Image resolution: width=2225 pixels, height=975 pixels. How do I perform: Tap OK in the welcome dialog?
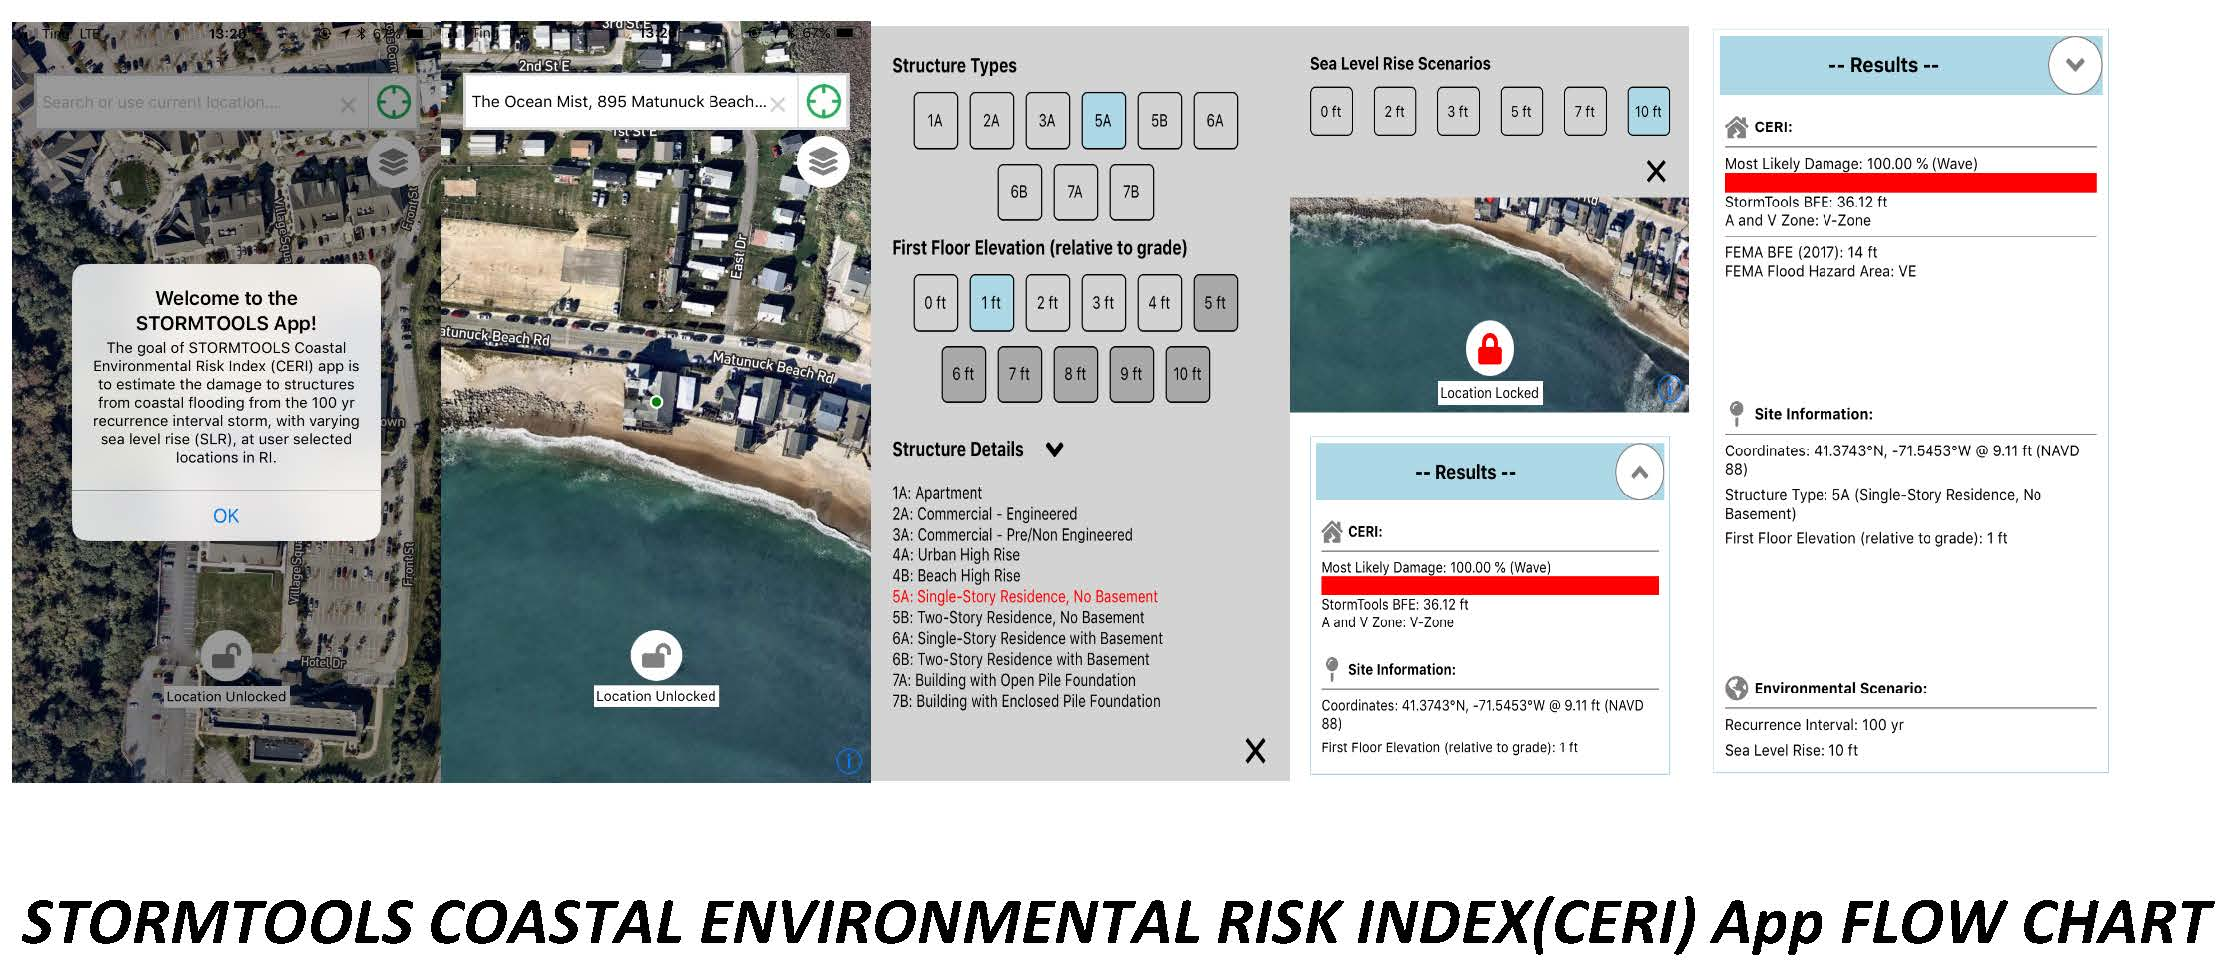[226, 516]
